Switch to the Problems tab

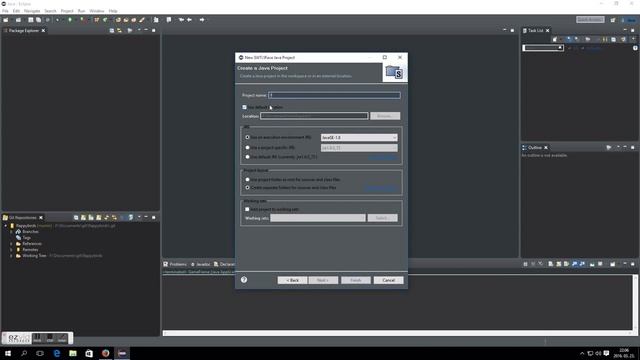(175, 264)
